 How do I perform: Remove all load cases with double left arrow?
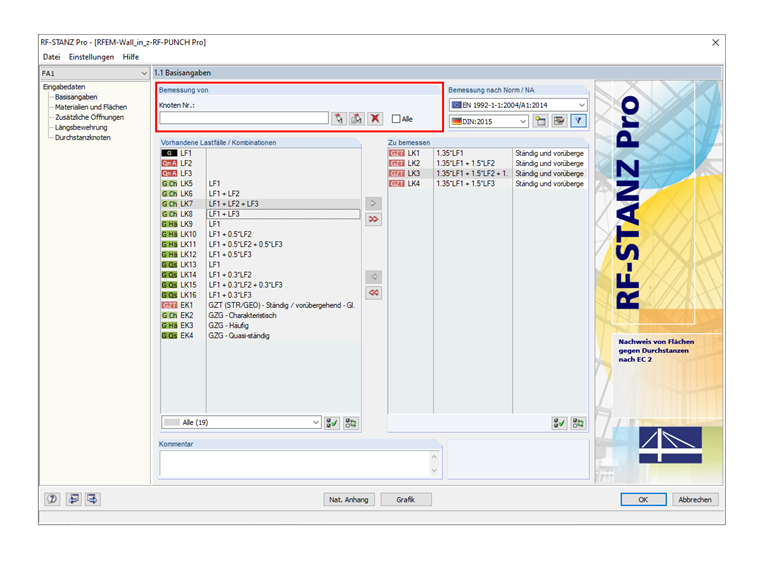pos(373,293)
